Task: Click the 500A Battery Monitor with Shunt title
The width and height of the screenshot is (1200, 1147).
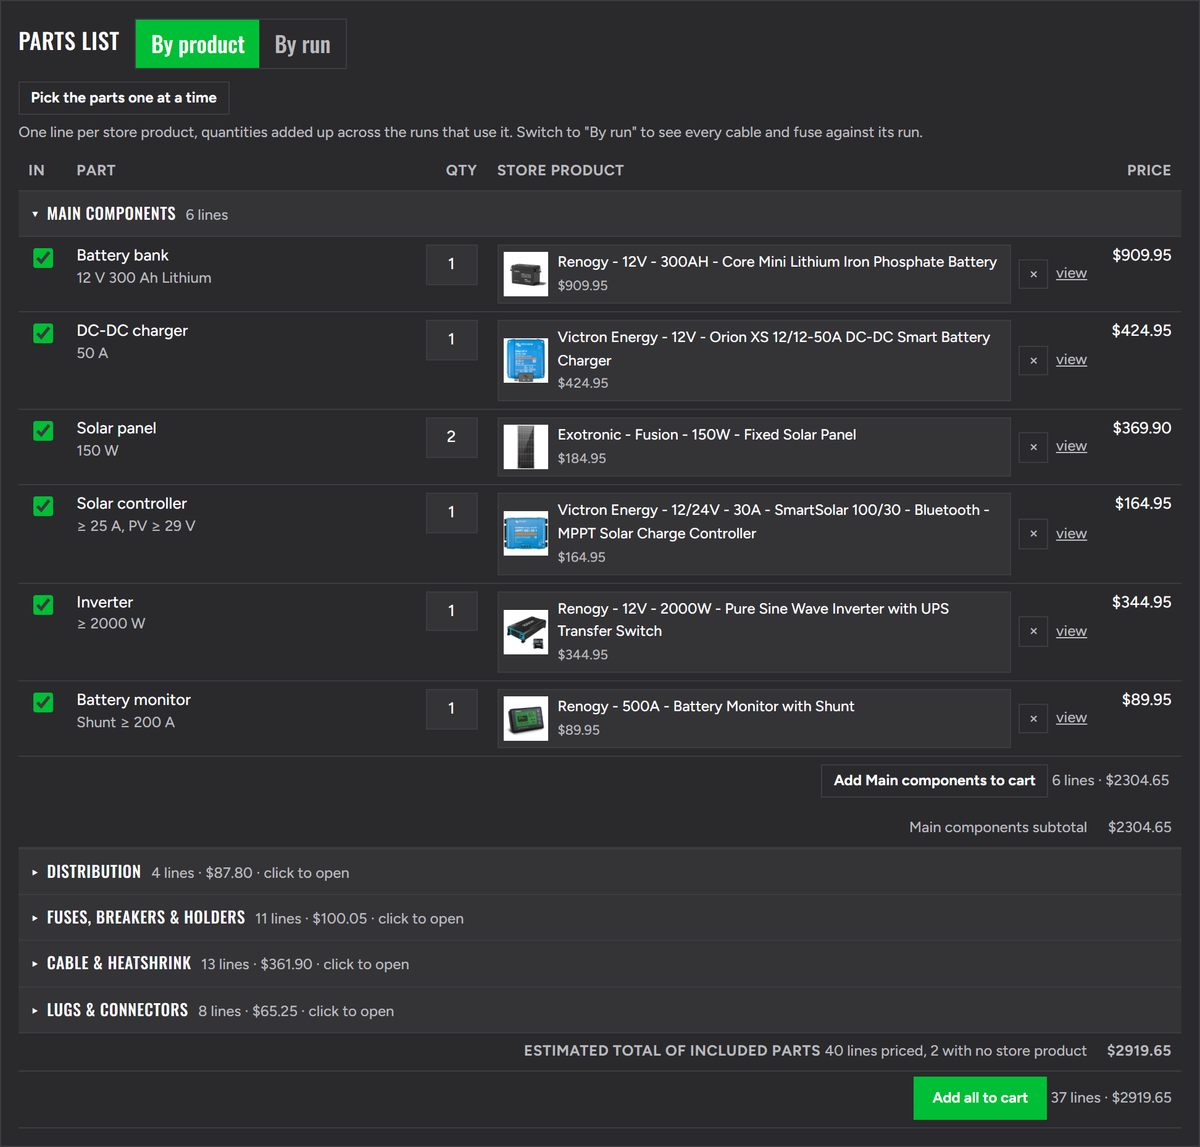Action: point(706,707)
